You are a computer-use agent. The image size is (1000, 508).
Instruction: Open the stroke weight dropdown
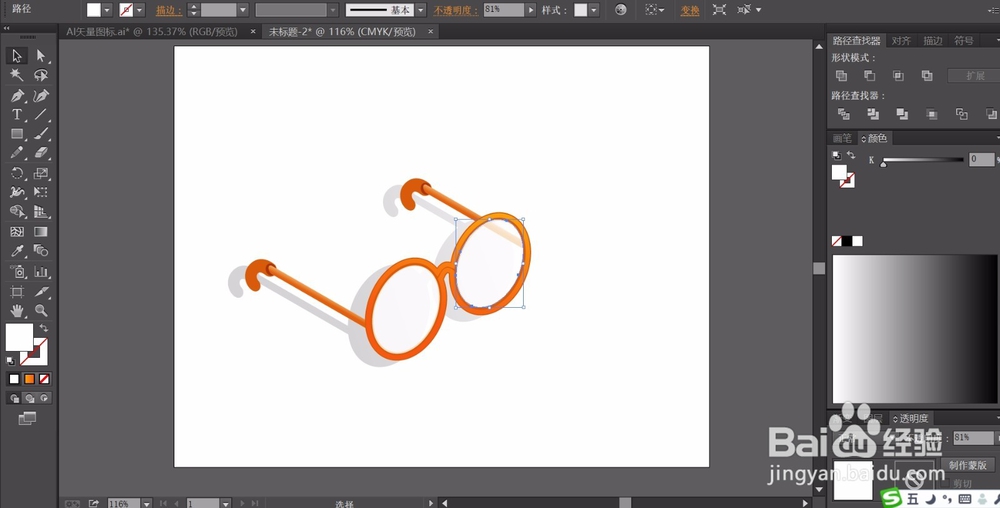242,10
